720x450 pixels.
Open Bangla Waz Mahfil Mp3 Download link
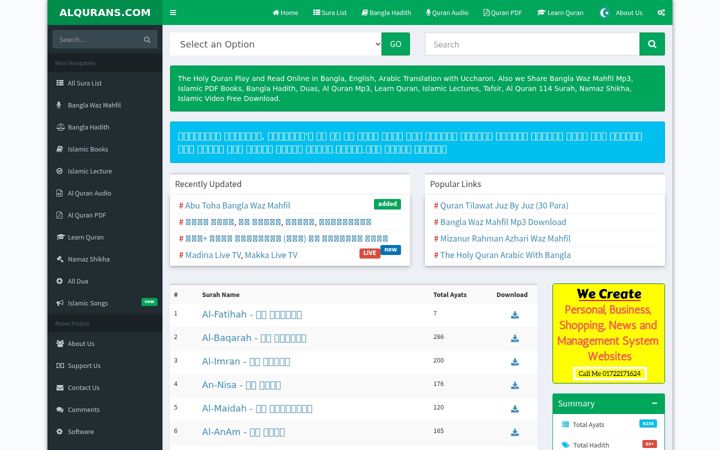[x=503, y=222]
